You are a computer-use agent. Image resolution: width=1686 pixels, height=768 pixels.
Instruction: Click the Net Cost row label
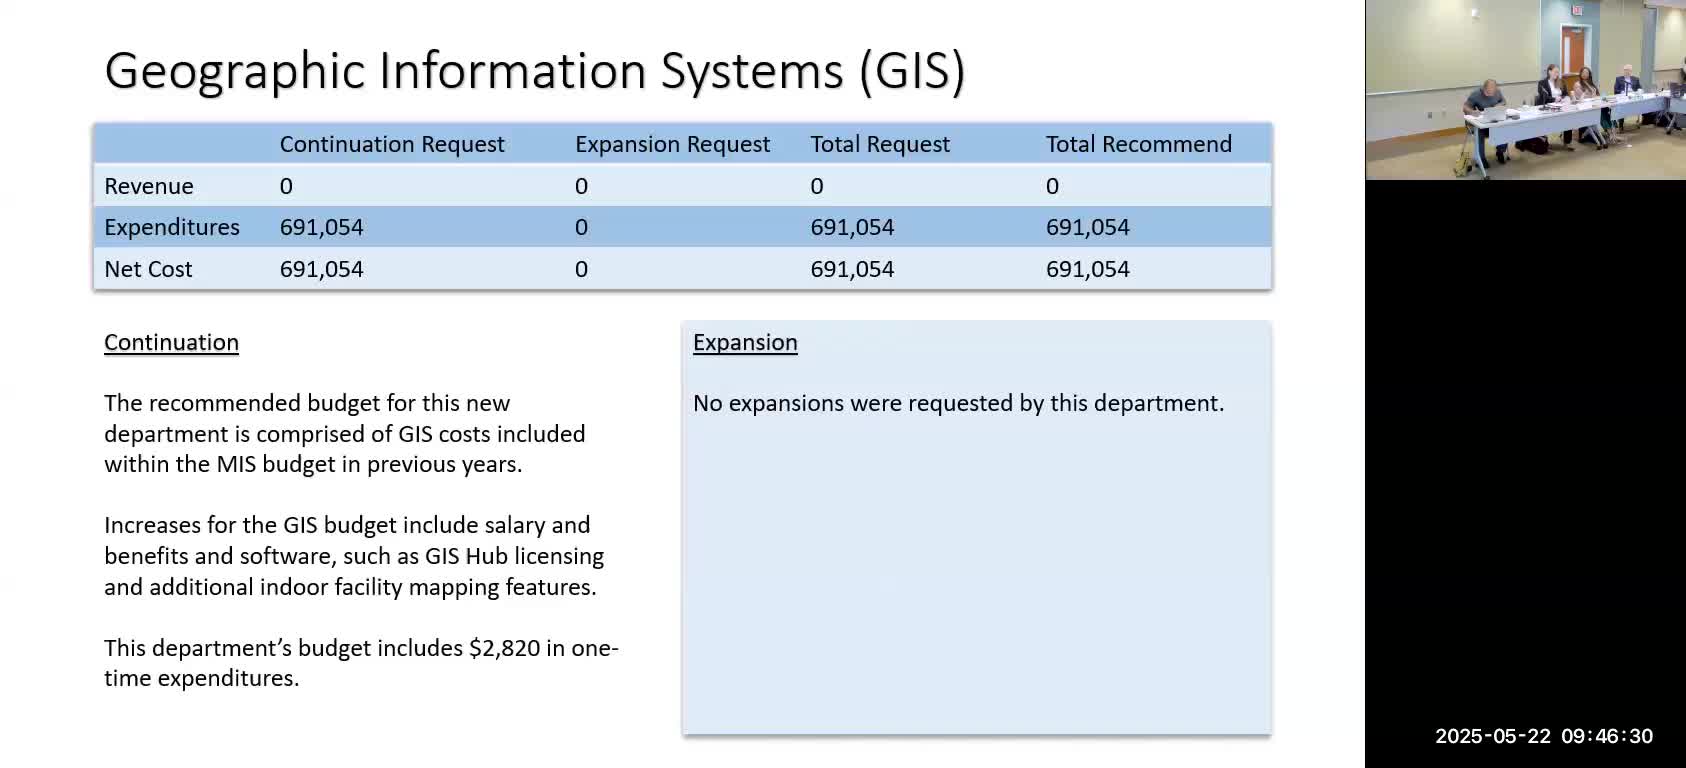pyautogui.click(x=148, y=269)
